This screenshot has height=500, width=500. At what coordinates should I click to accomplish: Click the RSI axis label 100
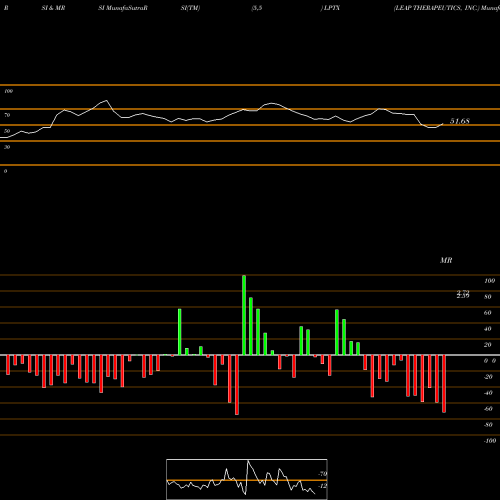coord(8,91)
